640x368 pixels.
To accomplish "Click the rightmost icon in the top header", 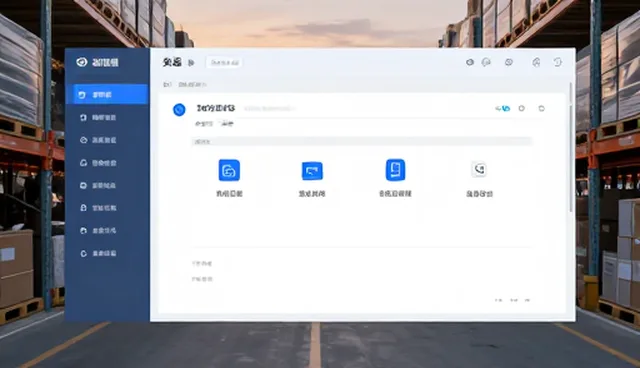I will [x=558, y=62].
